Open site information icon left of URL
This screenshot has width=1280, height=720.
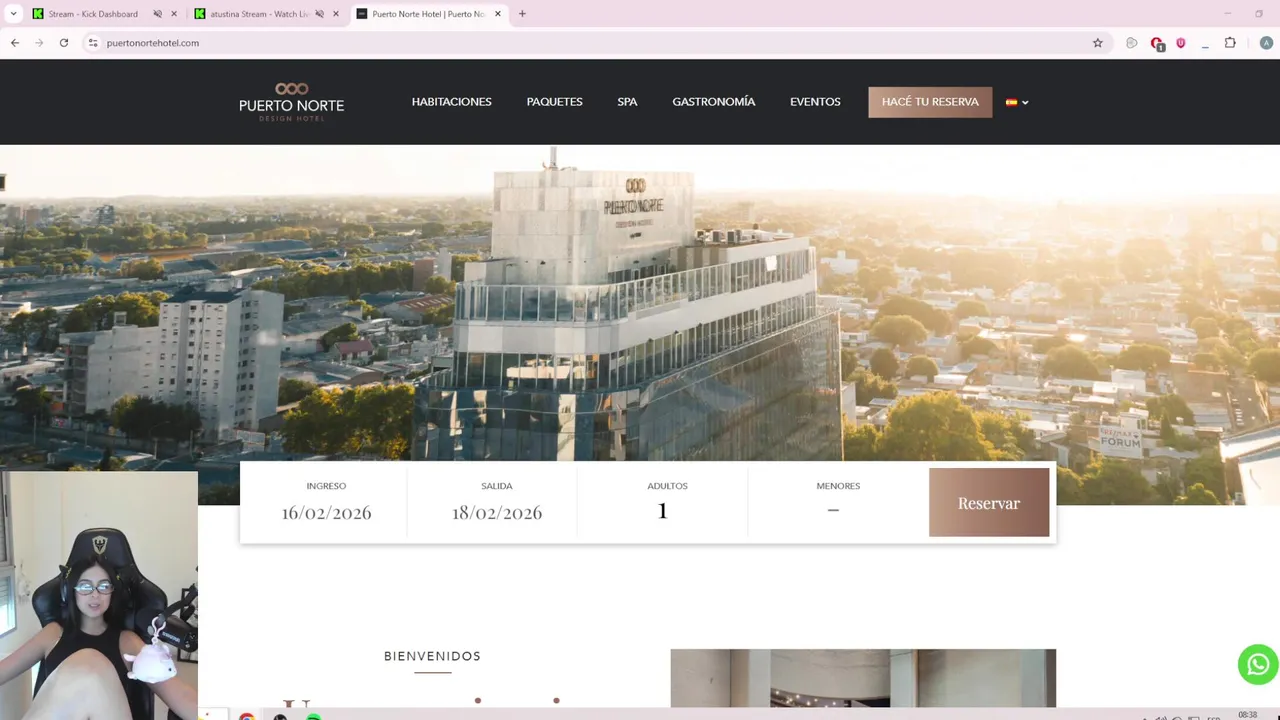pos(93,43)
